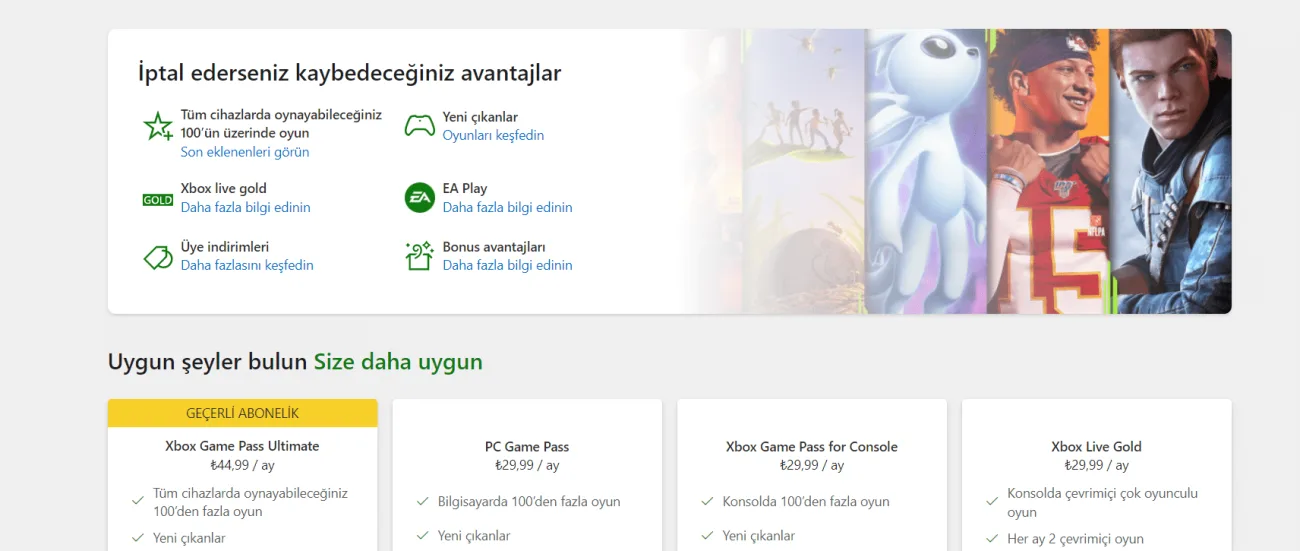Open the Oyunları keşfedin link
Image resolution: width=1300 pixels, height=551 pixels.
(493, 135)
